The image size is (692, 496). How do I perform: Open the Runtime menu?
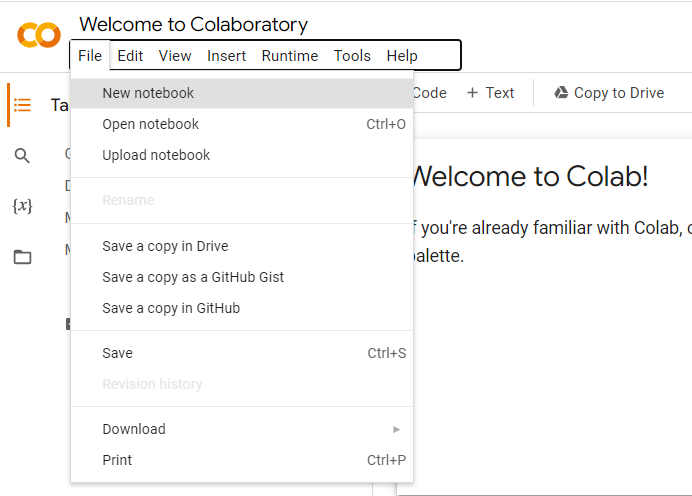290,56
